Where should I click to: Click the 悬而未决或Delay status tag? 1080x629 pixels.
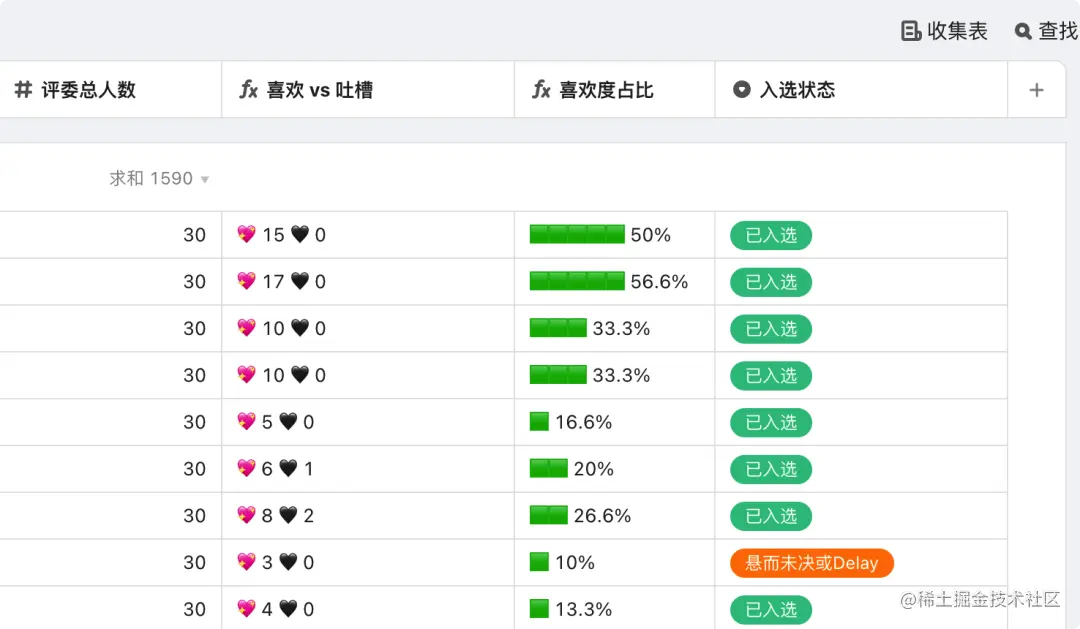point(812,563)
